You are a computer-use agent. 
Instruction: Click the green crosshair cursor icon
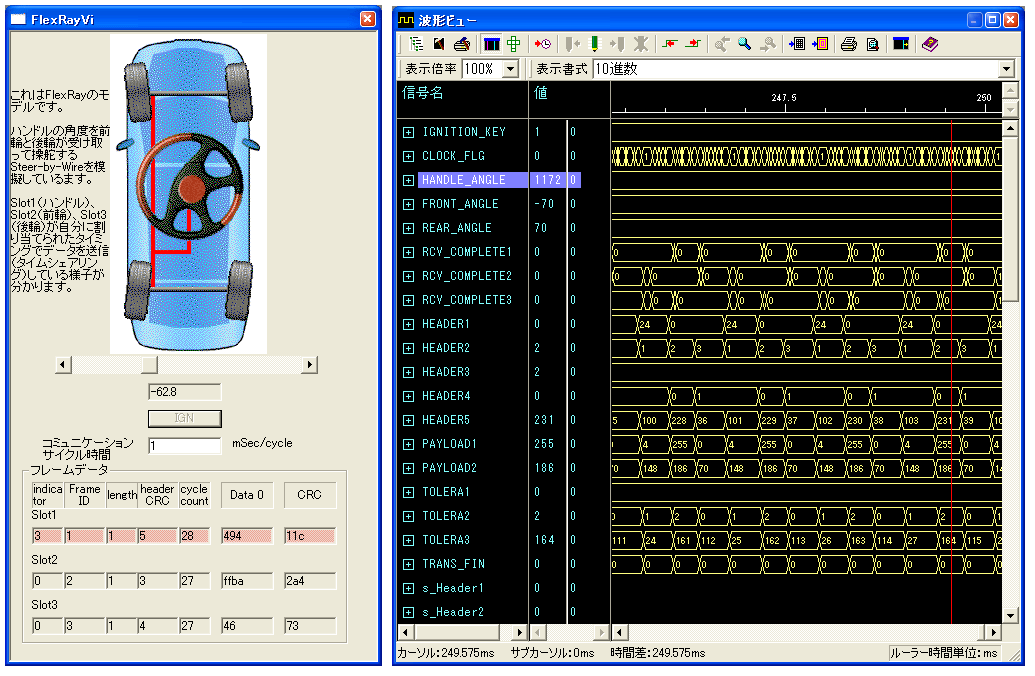(514, 44)
